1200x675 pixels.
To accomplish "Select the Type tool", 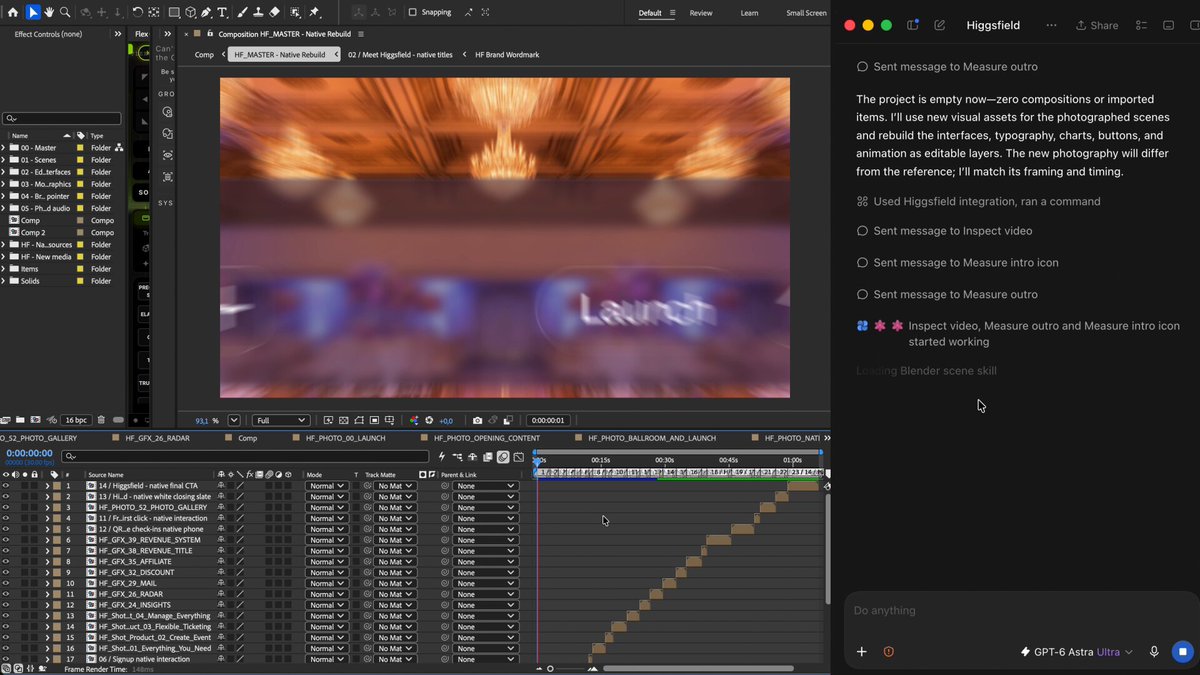I will [x=221, y=12].
